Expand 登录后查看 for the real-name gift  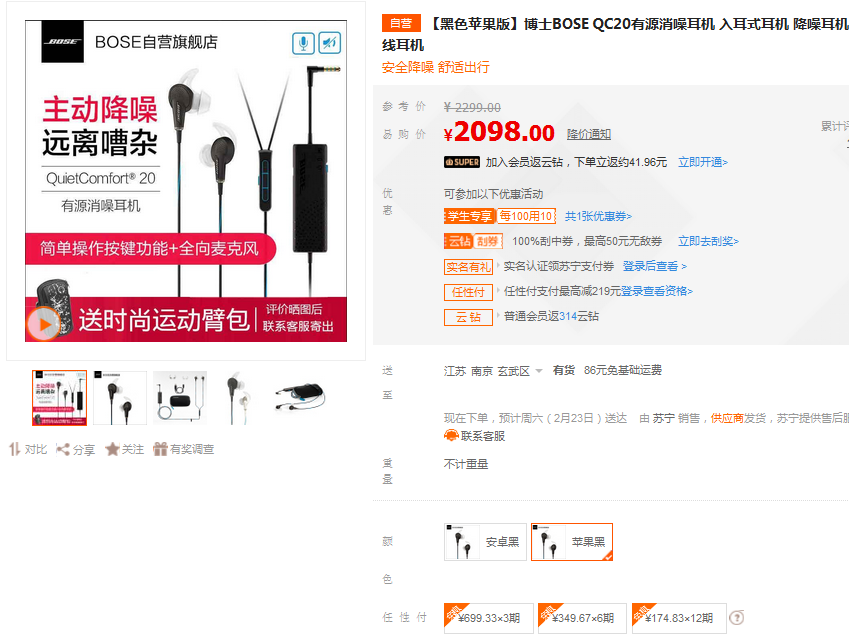655,266
